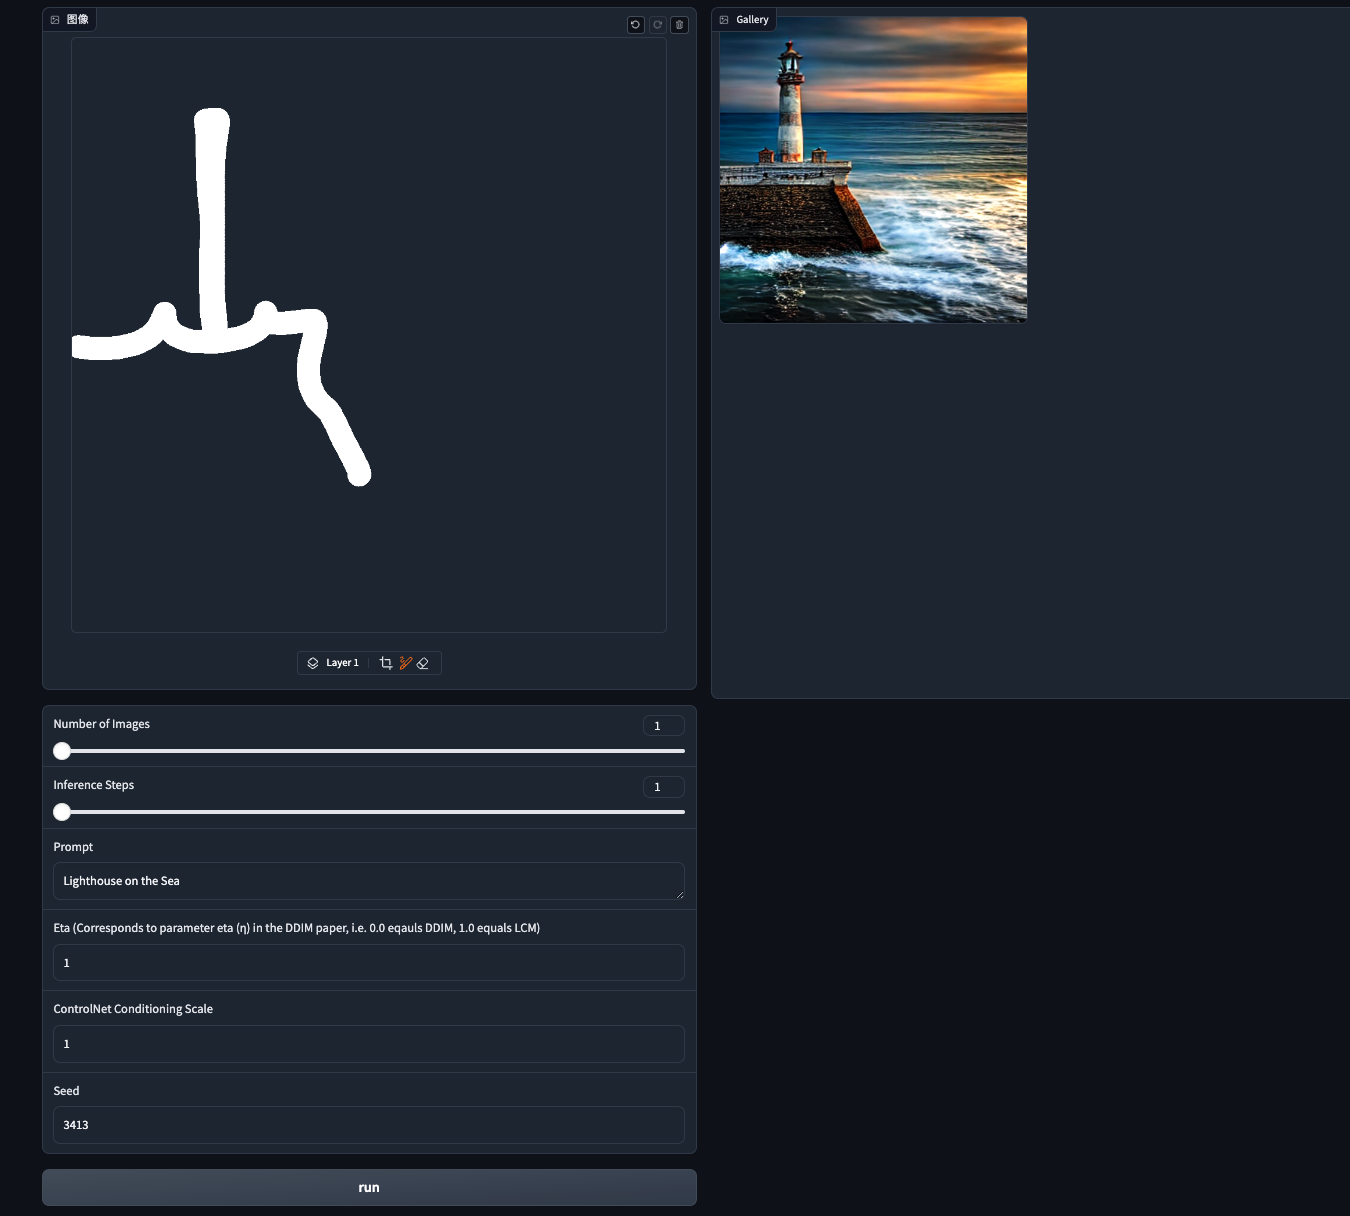
Task: Click the Seed input field
Action: click(368, 1125)
